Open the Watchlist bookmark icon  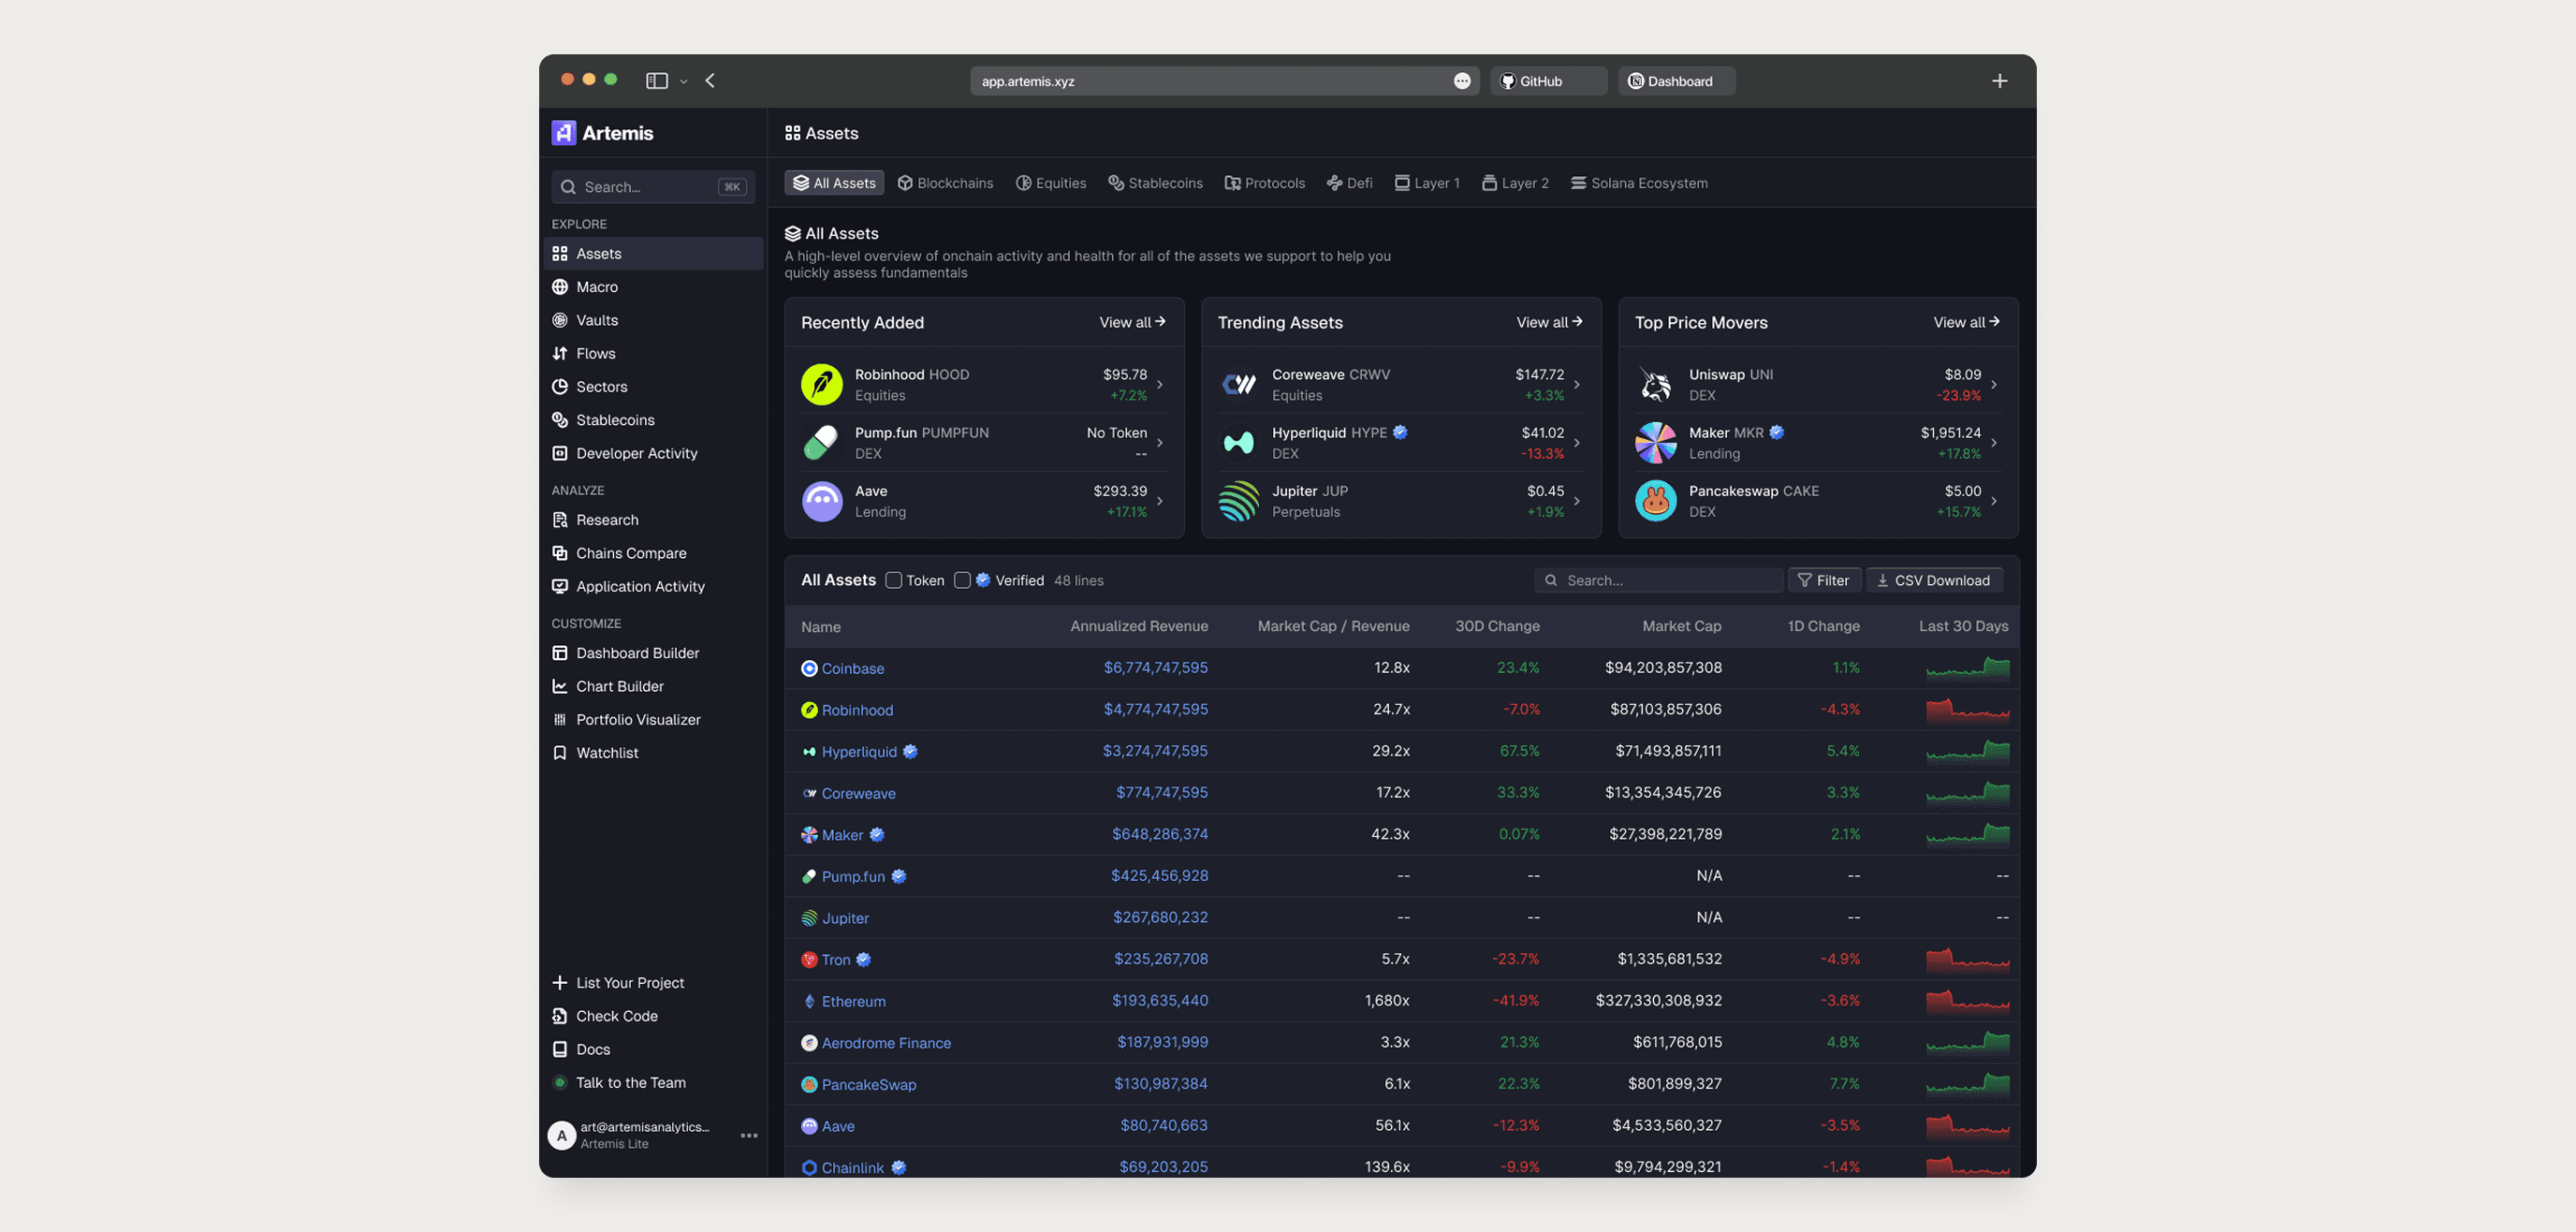tap(560, 753)
